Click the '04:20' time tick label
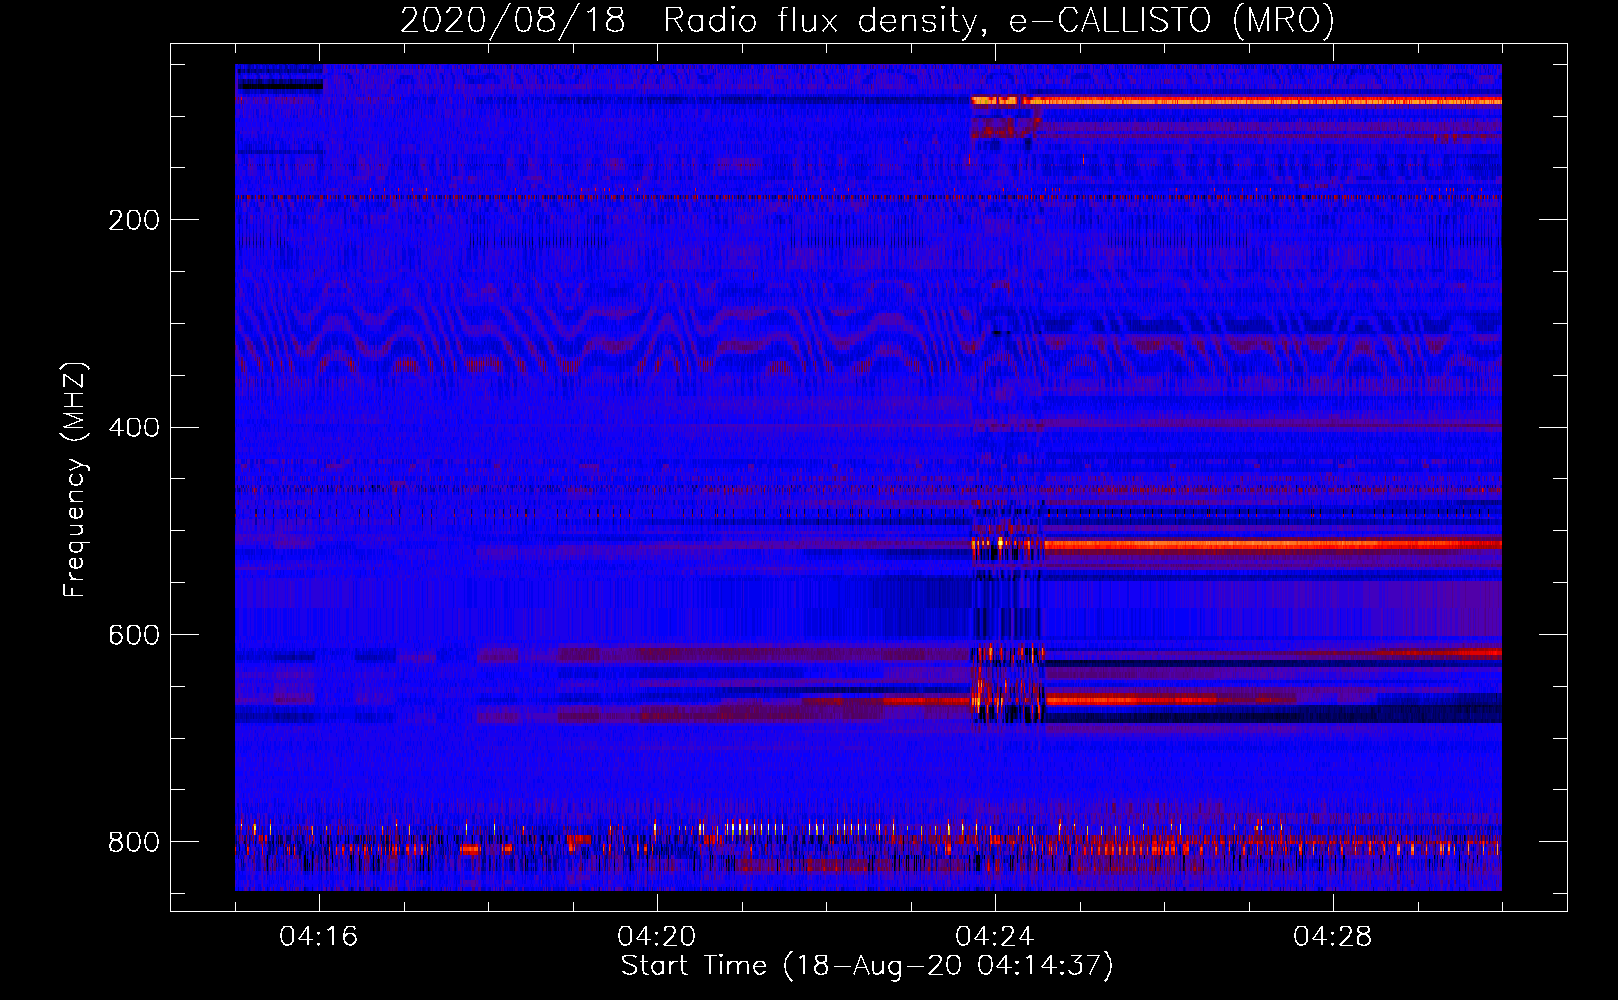Image resolution: width=1618 pixels, height=1000 pixels. click(657, 936)
